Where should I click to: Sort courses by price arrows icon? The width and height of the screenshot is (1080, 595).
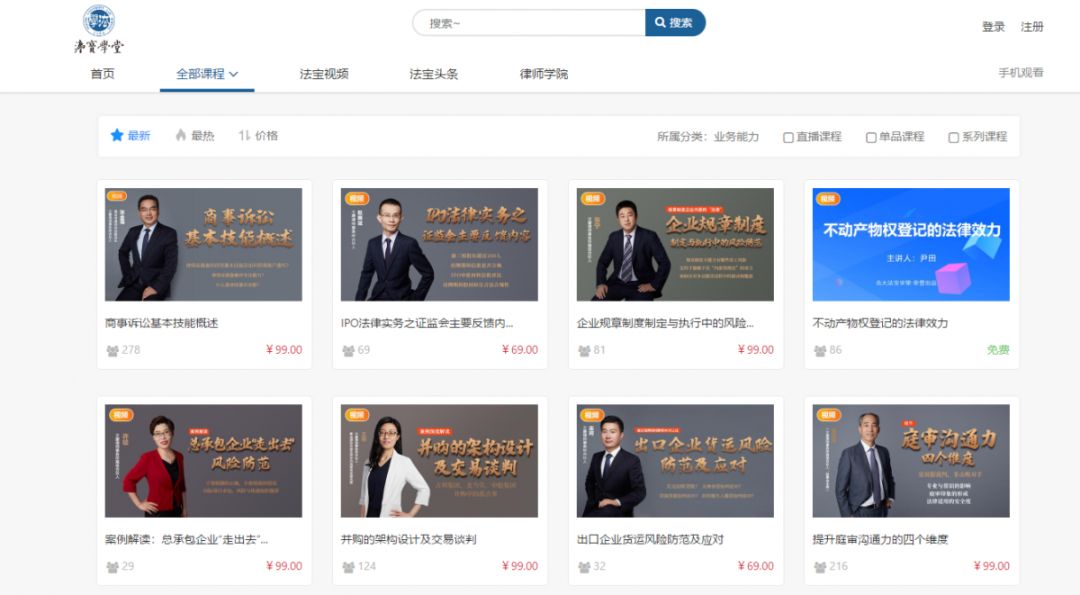(244, 135)
